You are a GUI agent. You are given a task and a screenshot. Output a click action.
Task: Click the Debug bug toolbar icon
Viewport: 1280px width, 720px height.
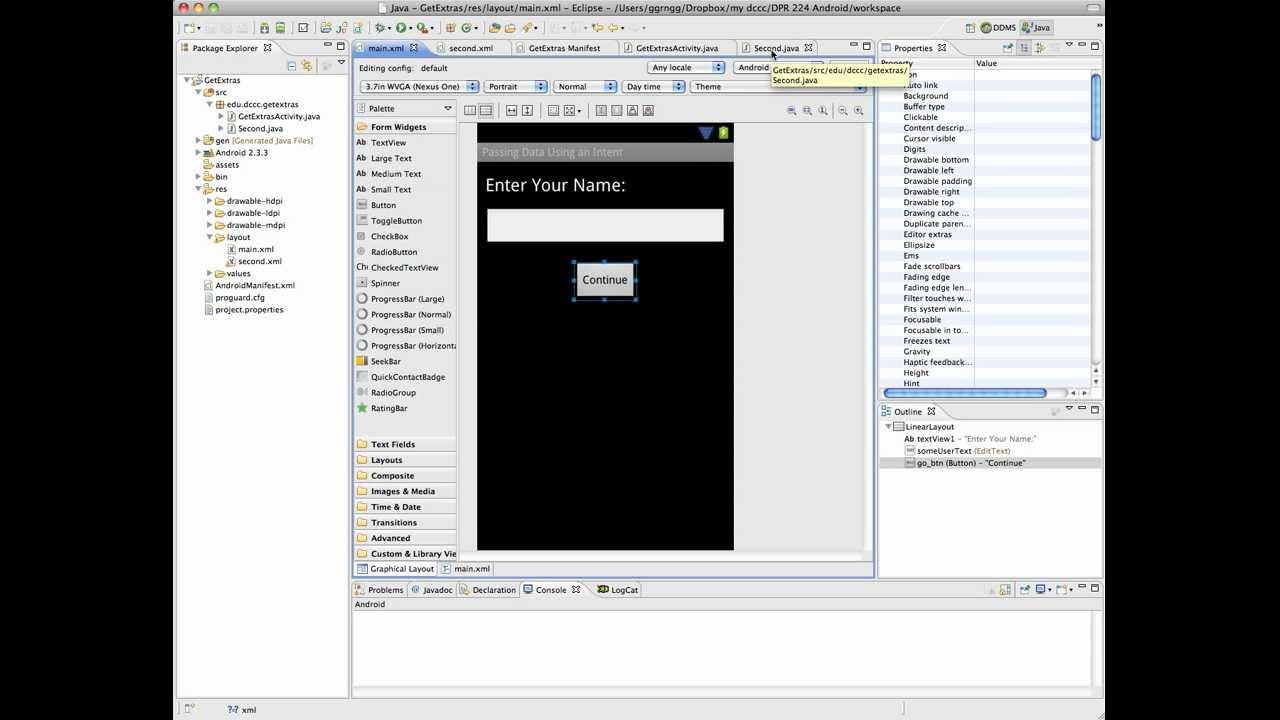point(380,28)
